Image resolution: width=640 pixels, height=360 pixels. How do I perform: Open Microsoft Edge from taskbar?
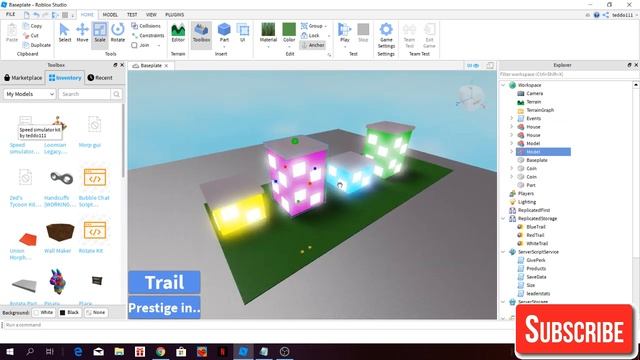78,351
